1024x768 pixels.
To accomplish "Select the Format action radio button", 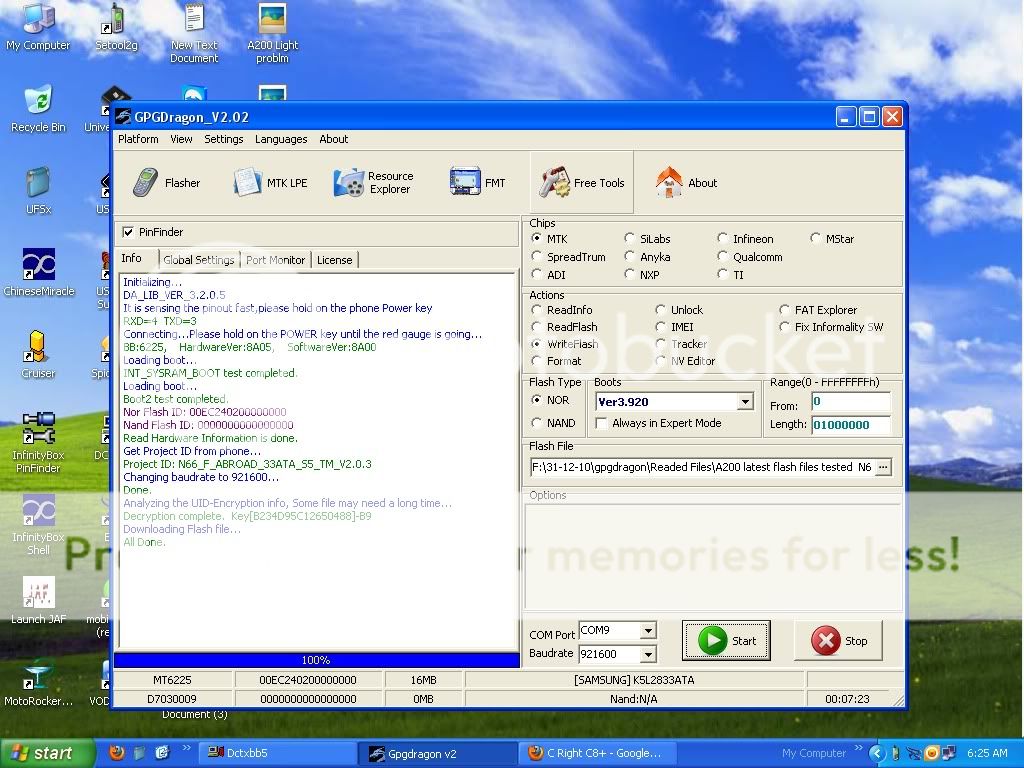I will click(536, 360).
